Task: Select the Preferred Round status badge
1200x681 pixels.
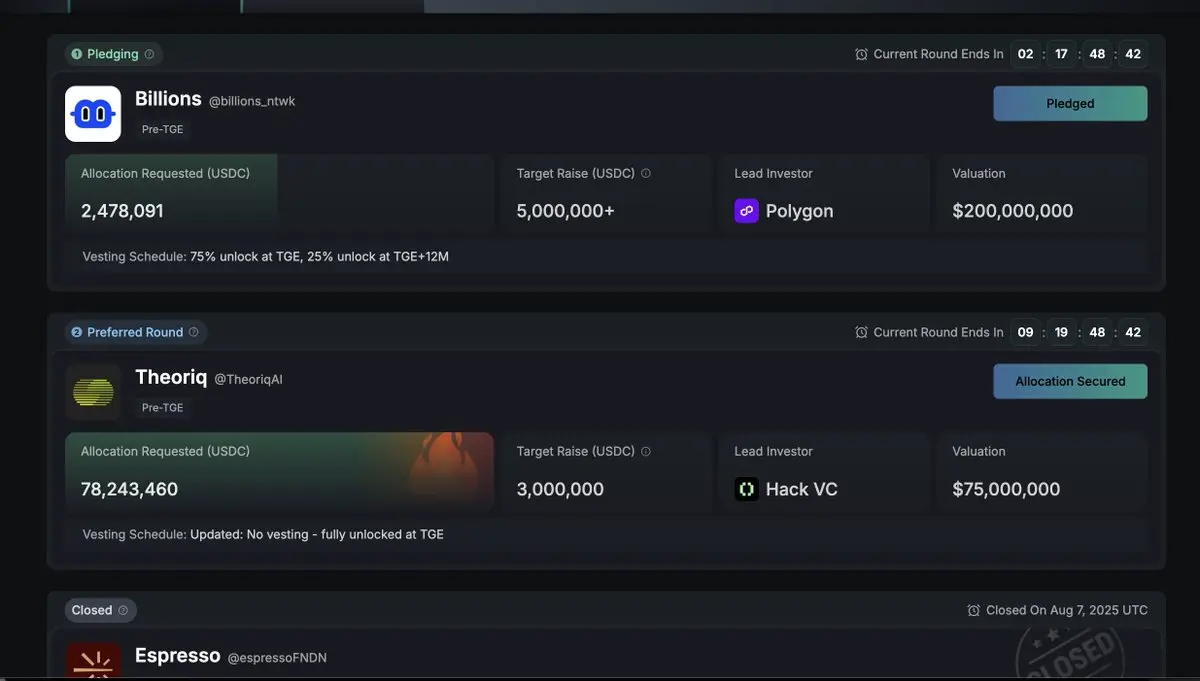Action: tap(136, 332)
